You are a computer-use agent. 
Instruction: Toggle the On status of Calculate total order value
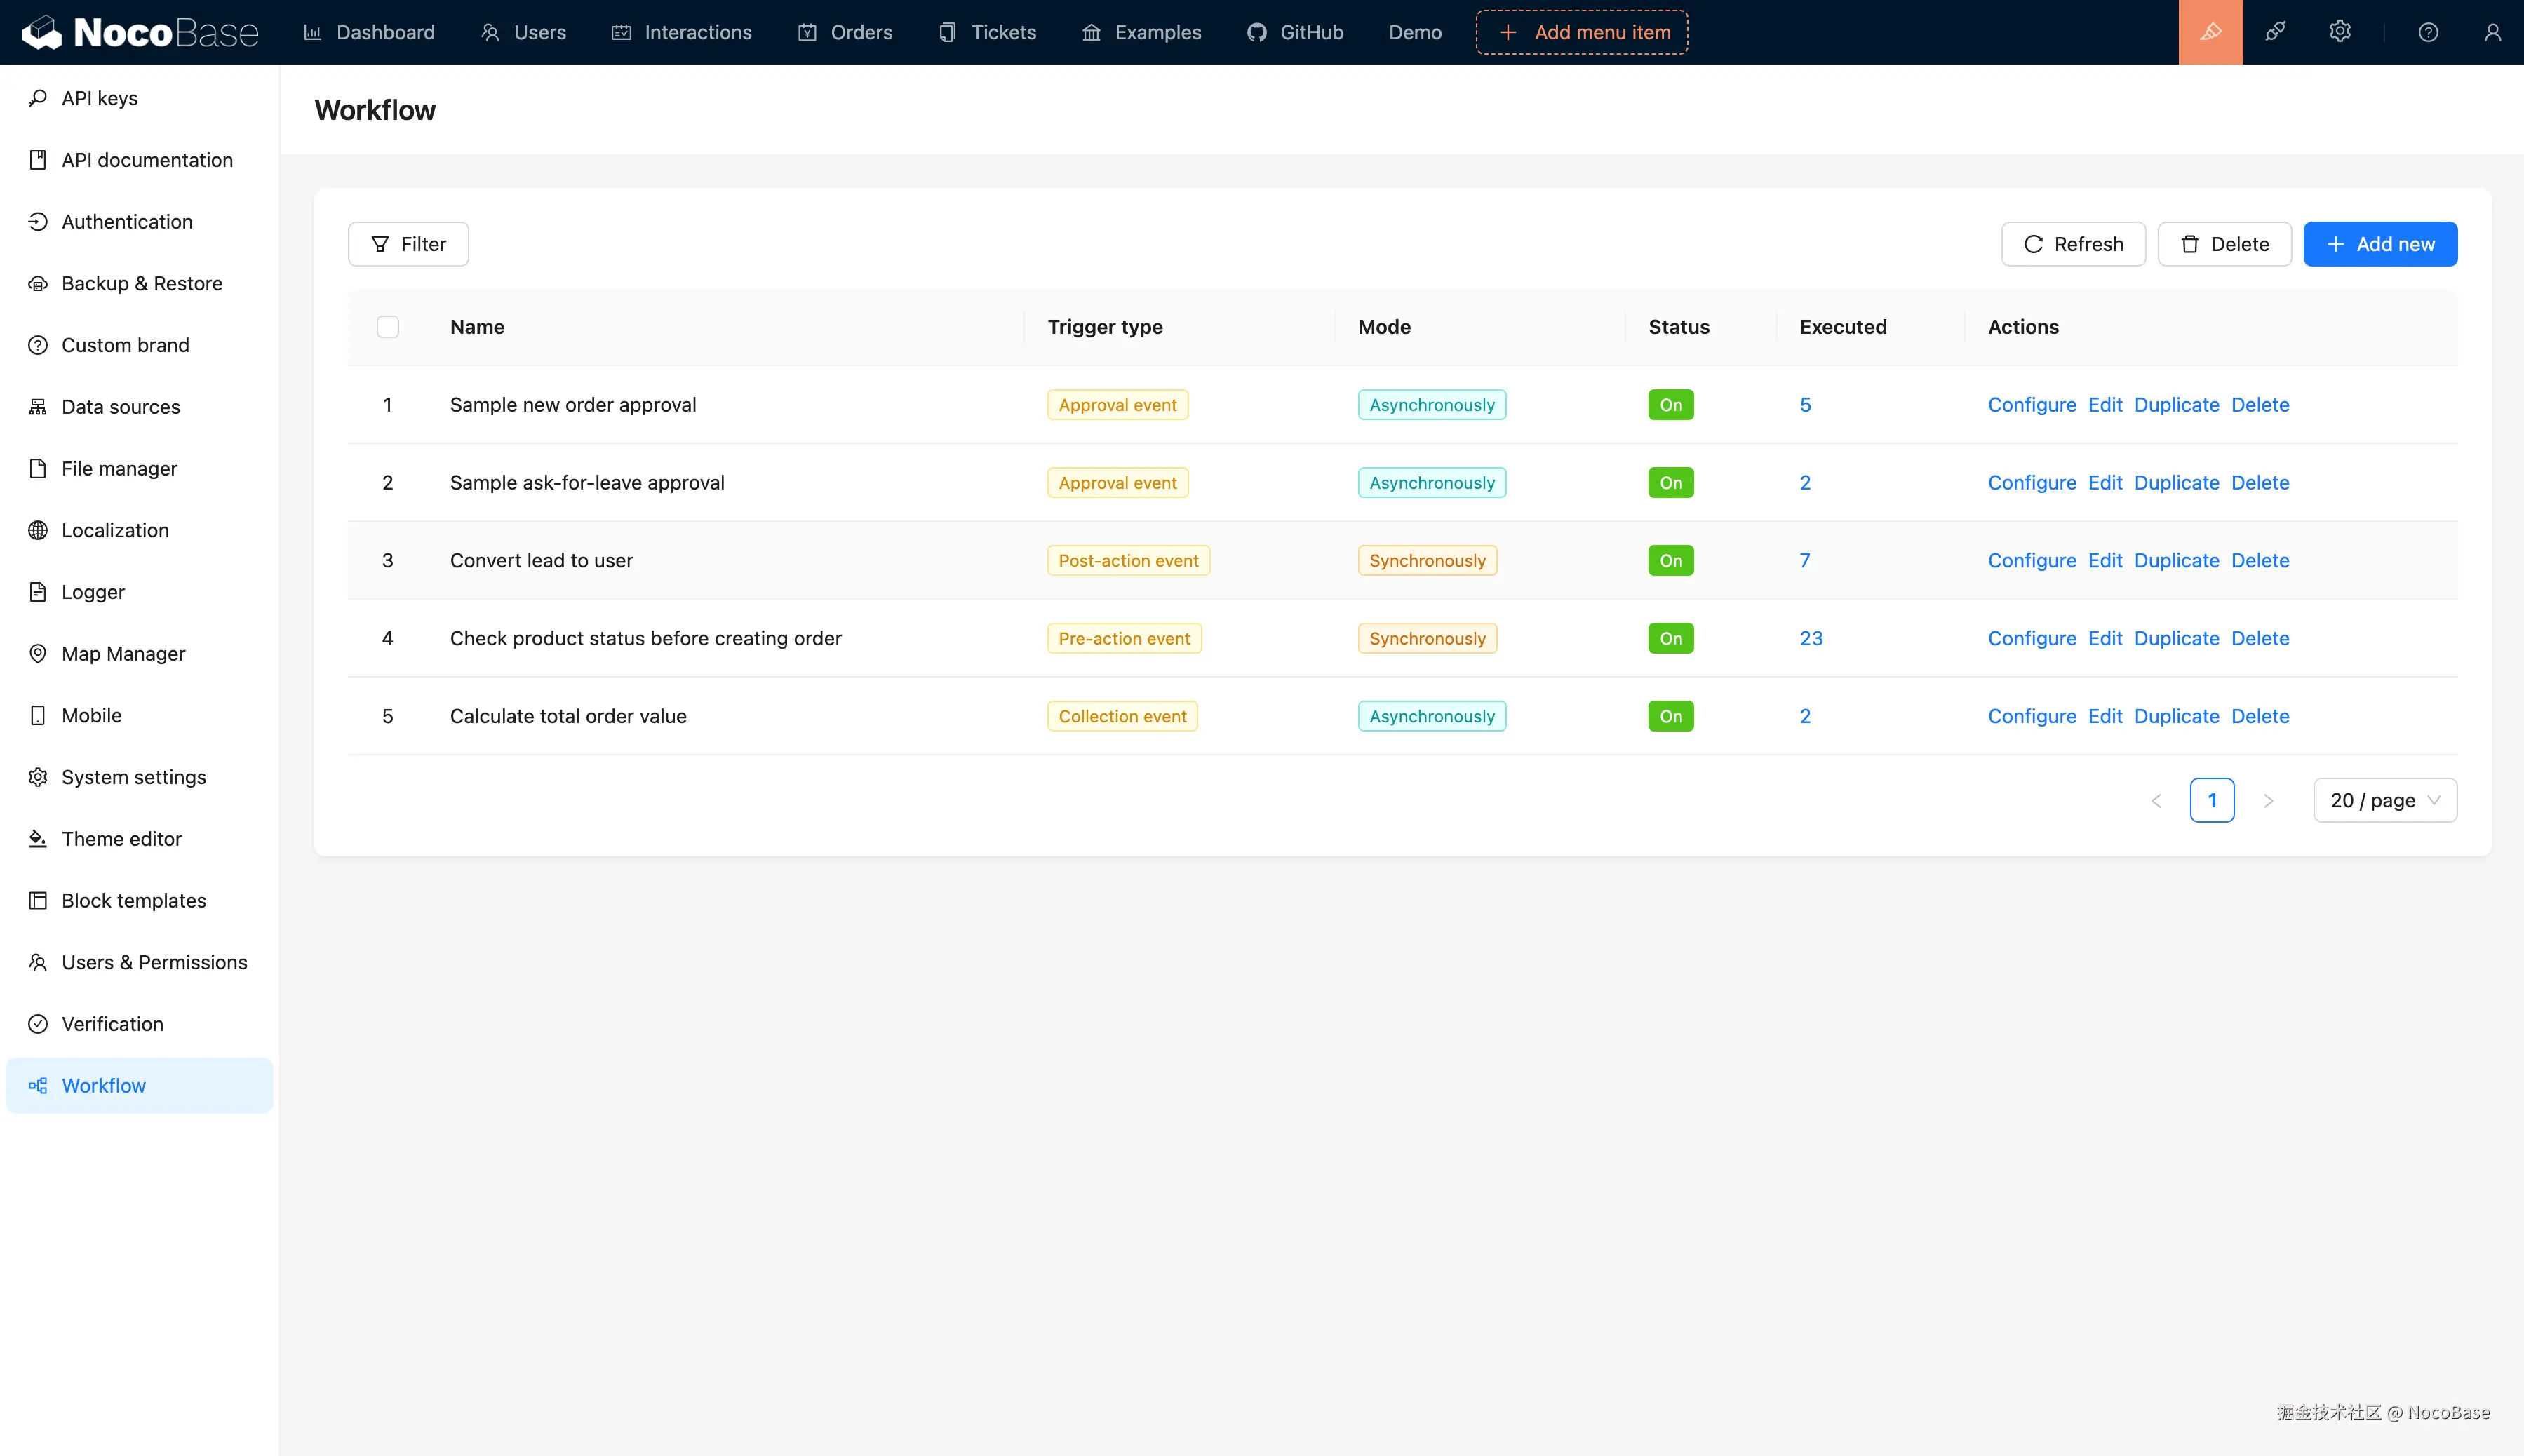(x=1670, y=716)
